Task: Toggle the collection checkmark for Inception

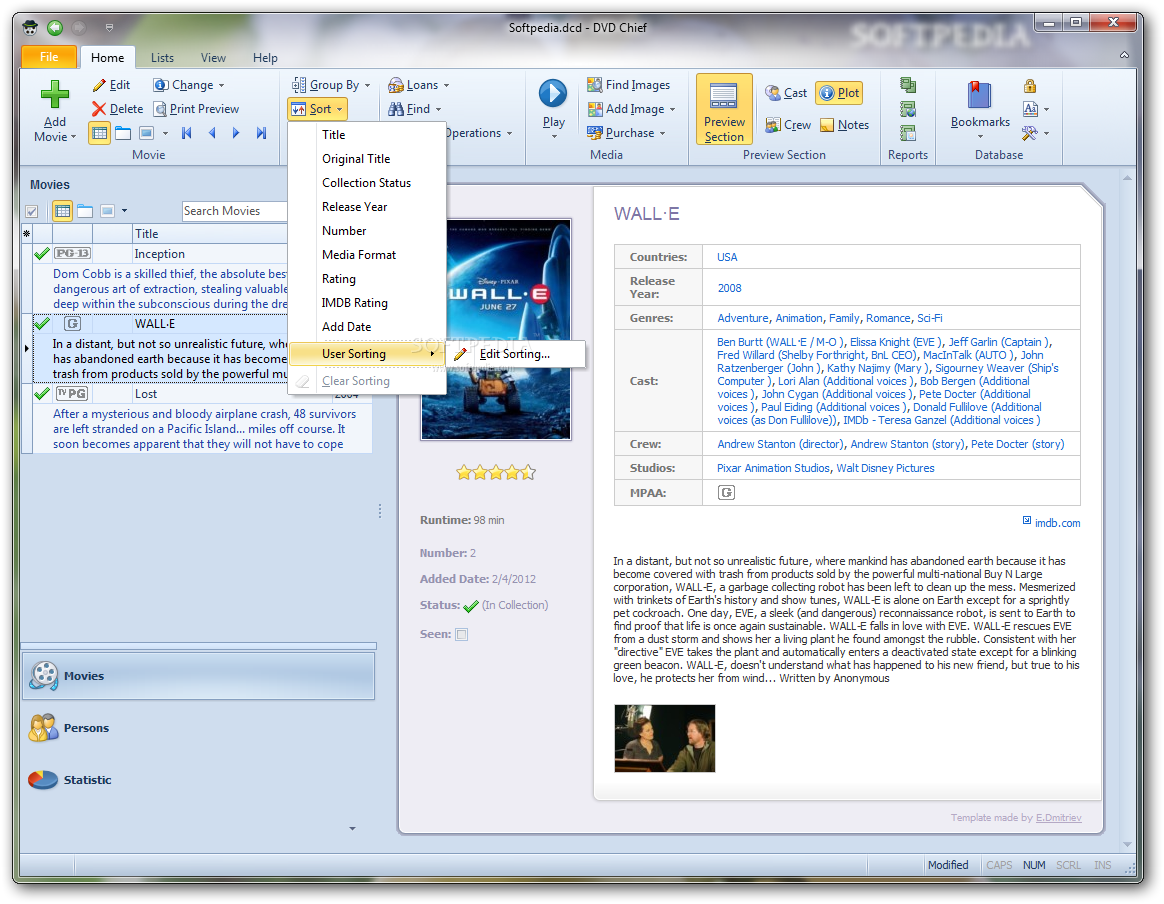Action: click(42, 254)
